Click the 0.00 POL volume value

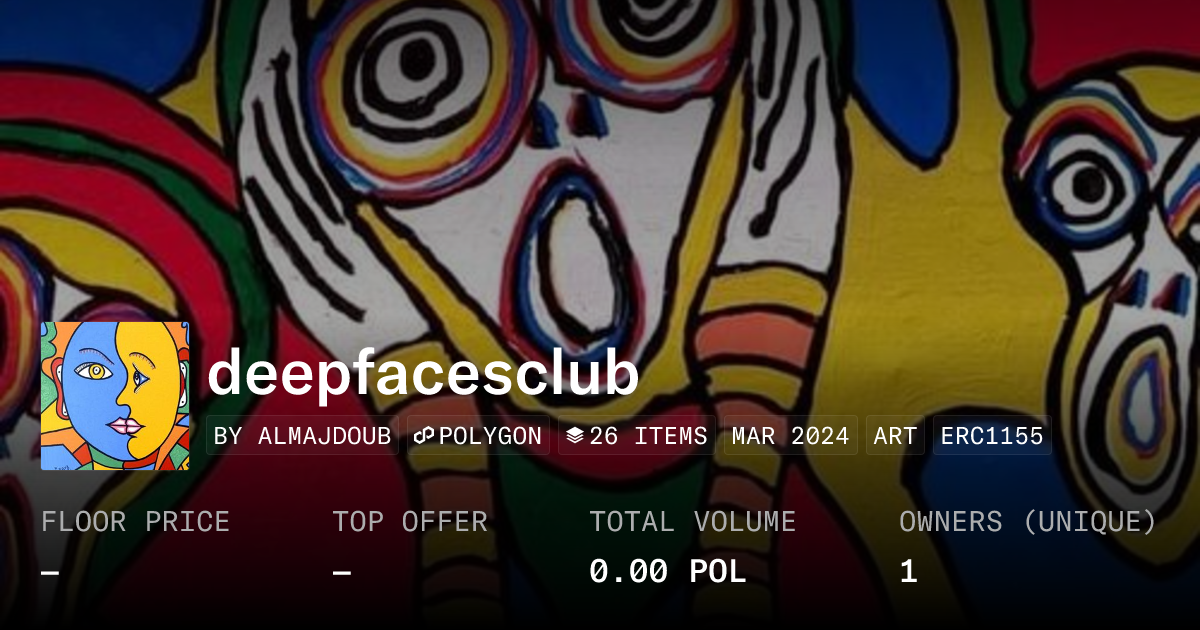(x=667, y=572)
